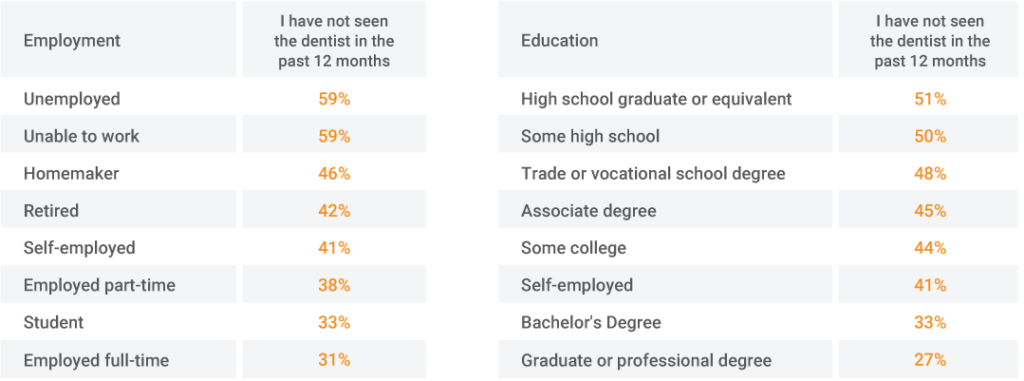Select the Unemployed row label

point(72,99)
